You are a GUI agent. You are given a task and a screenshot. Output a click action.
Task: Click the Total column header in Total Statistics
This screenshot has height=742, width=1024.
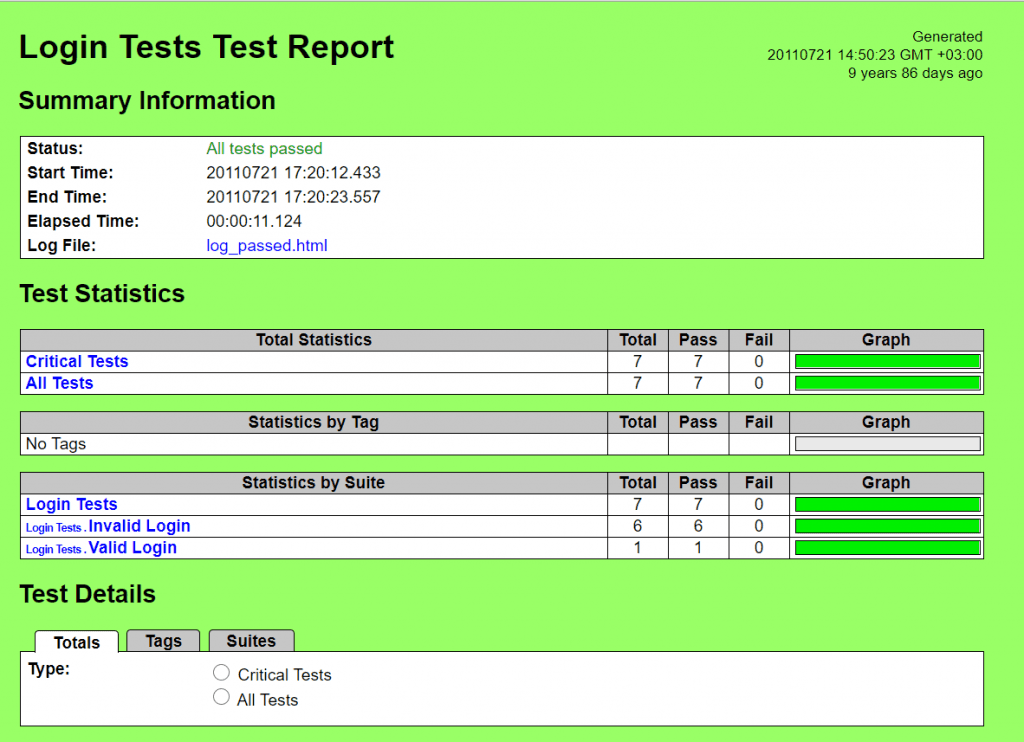pos(637,340)
